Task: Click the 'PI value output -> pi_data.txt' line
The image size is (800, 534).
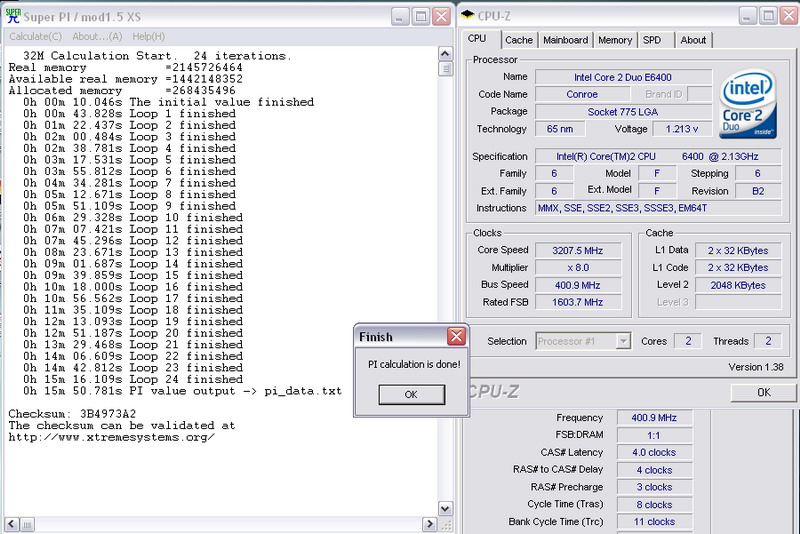Action: 182,391
